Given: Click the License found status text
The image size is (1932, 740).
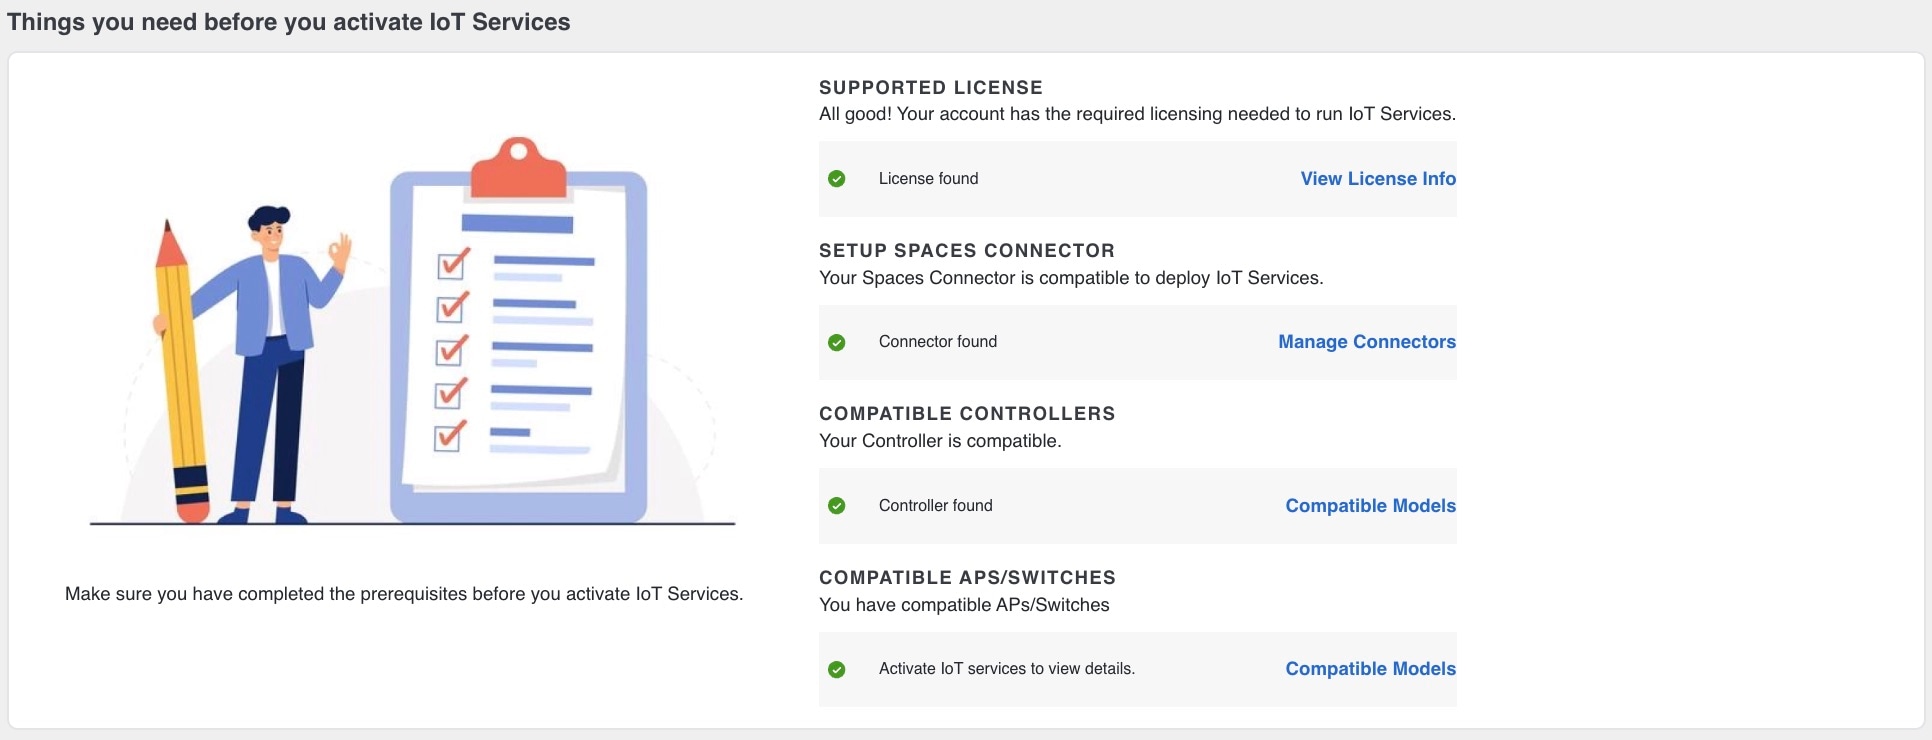Looking at the screenshot, I should click(928, 179).
